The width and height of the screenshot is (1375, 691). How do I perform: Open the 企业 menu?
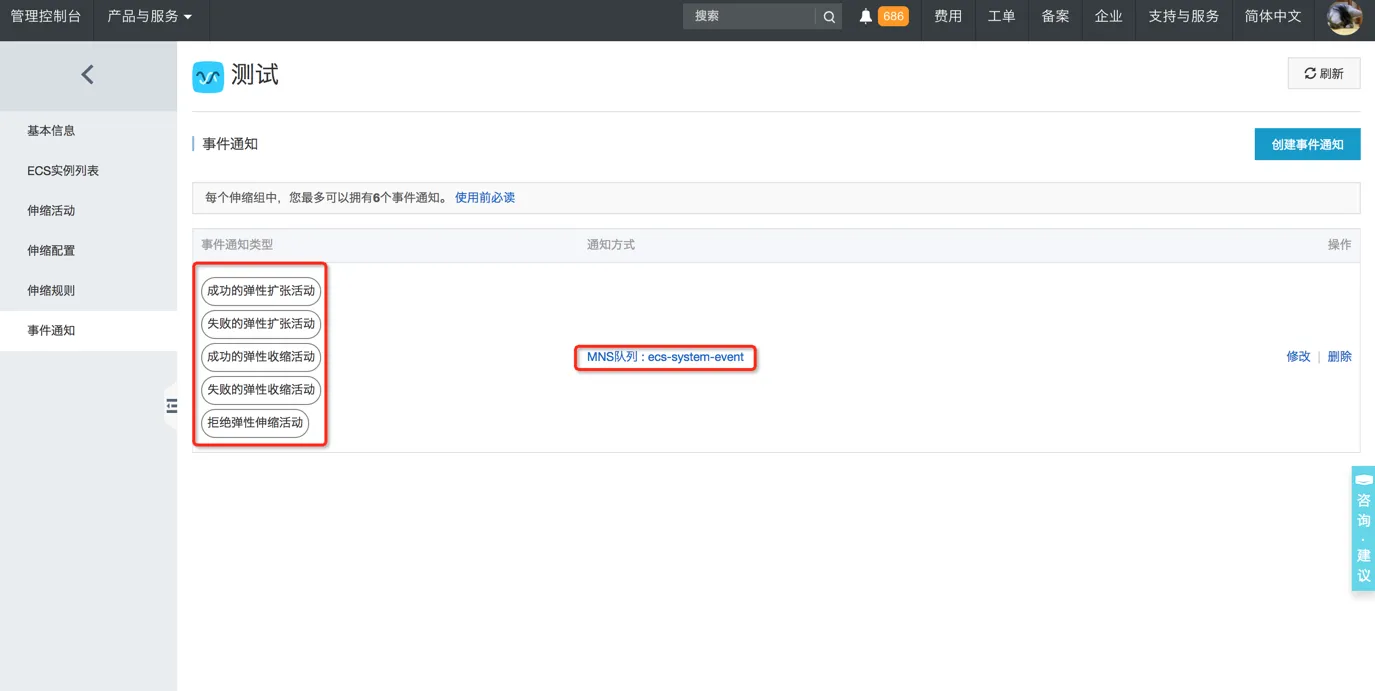click(1108, 16)
